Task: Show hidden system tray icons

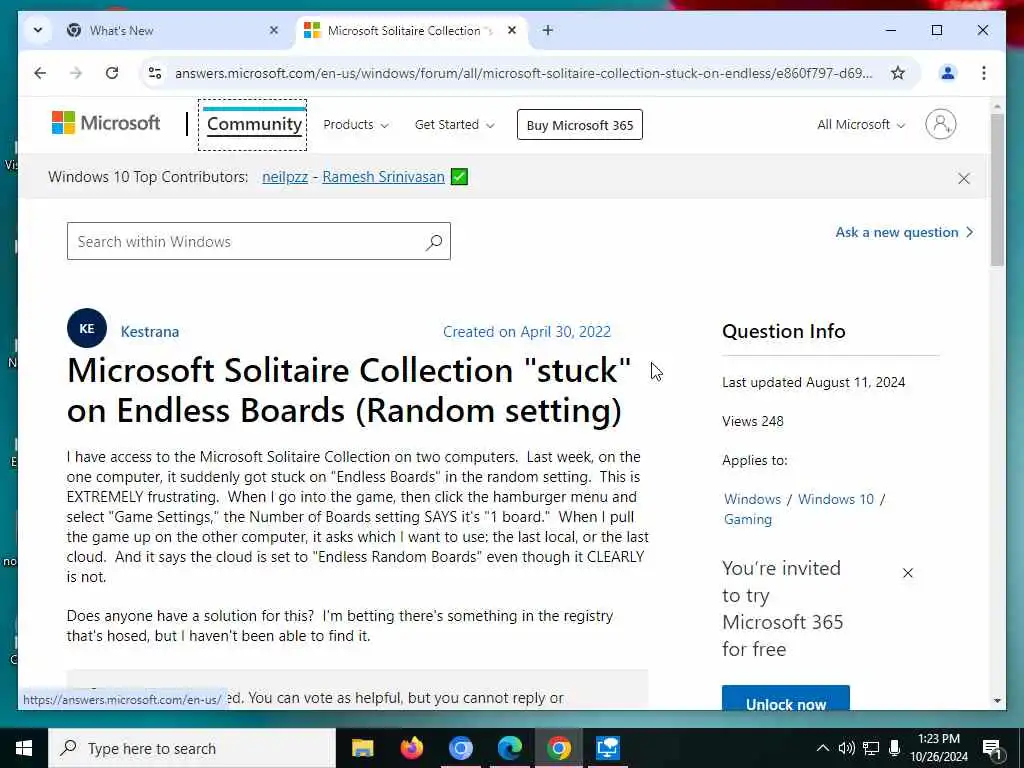Action: (x=823, y=748)
